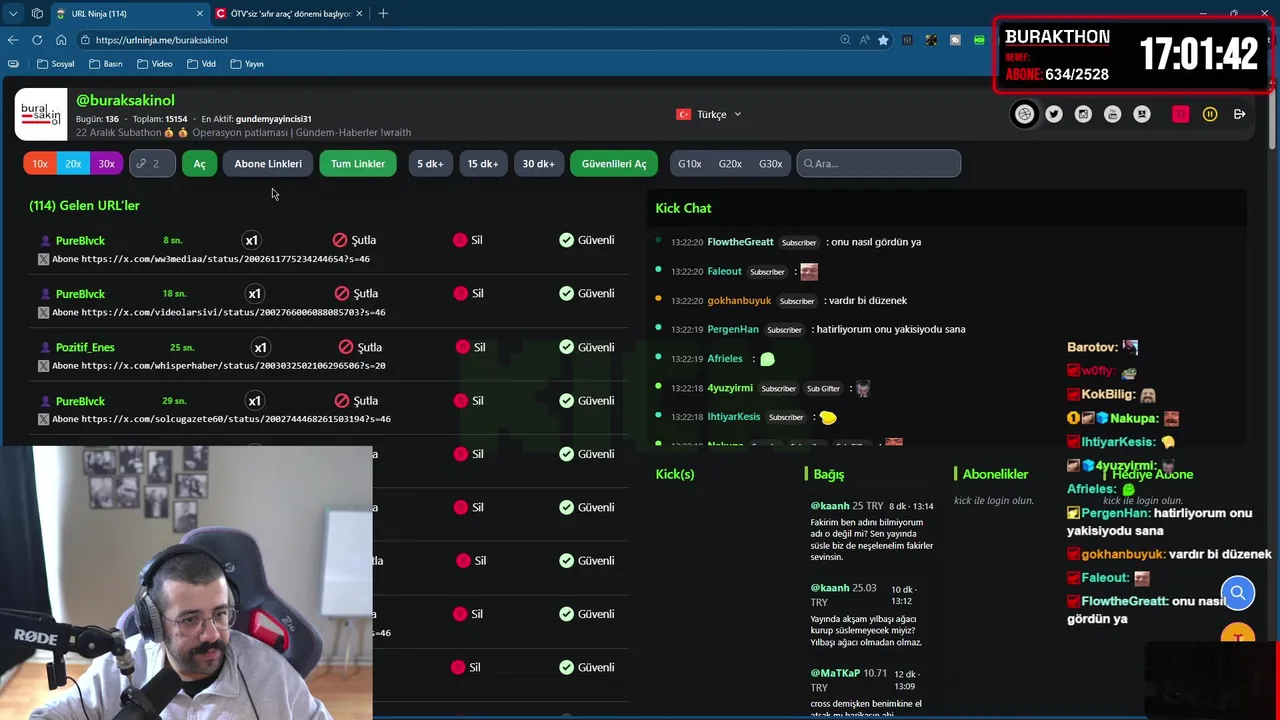This screenshot has width=1280, height=720.
Task: Open the Yayın bookmarks folder
Action: pos(247,64)
